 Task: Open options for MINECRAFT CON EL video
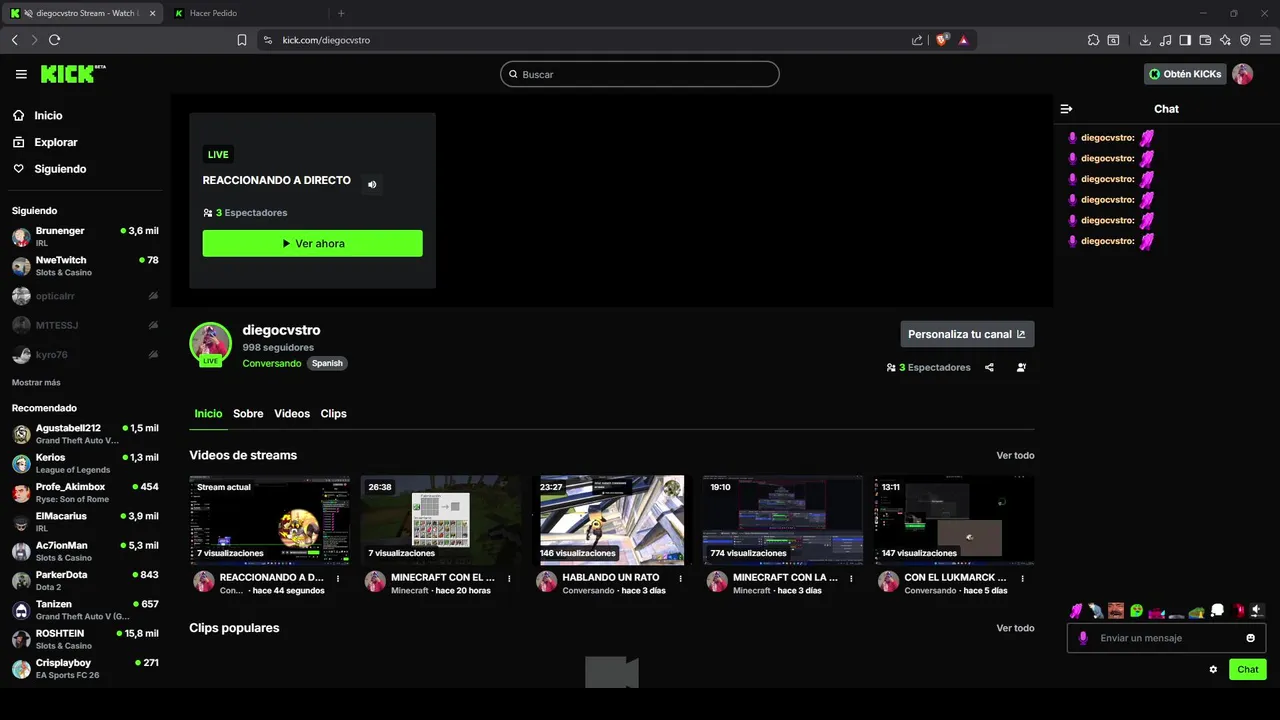(509, 578)
